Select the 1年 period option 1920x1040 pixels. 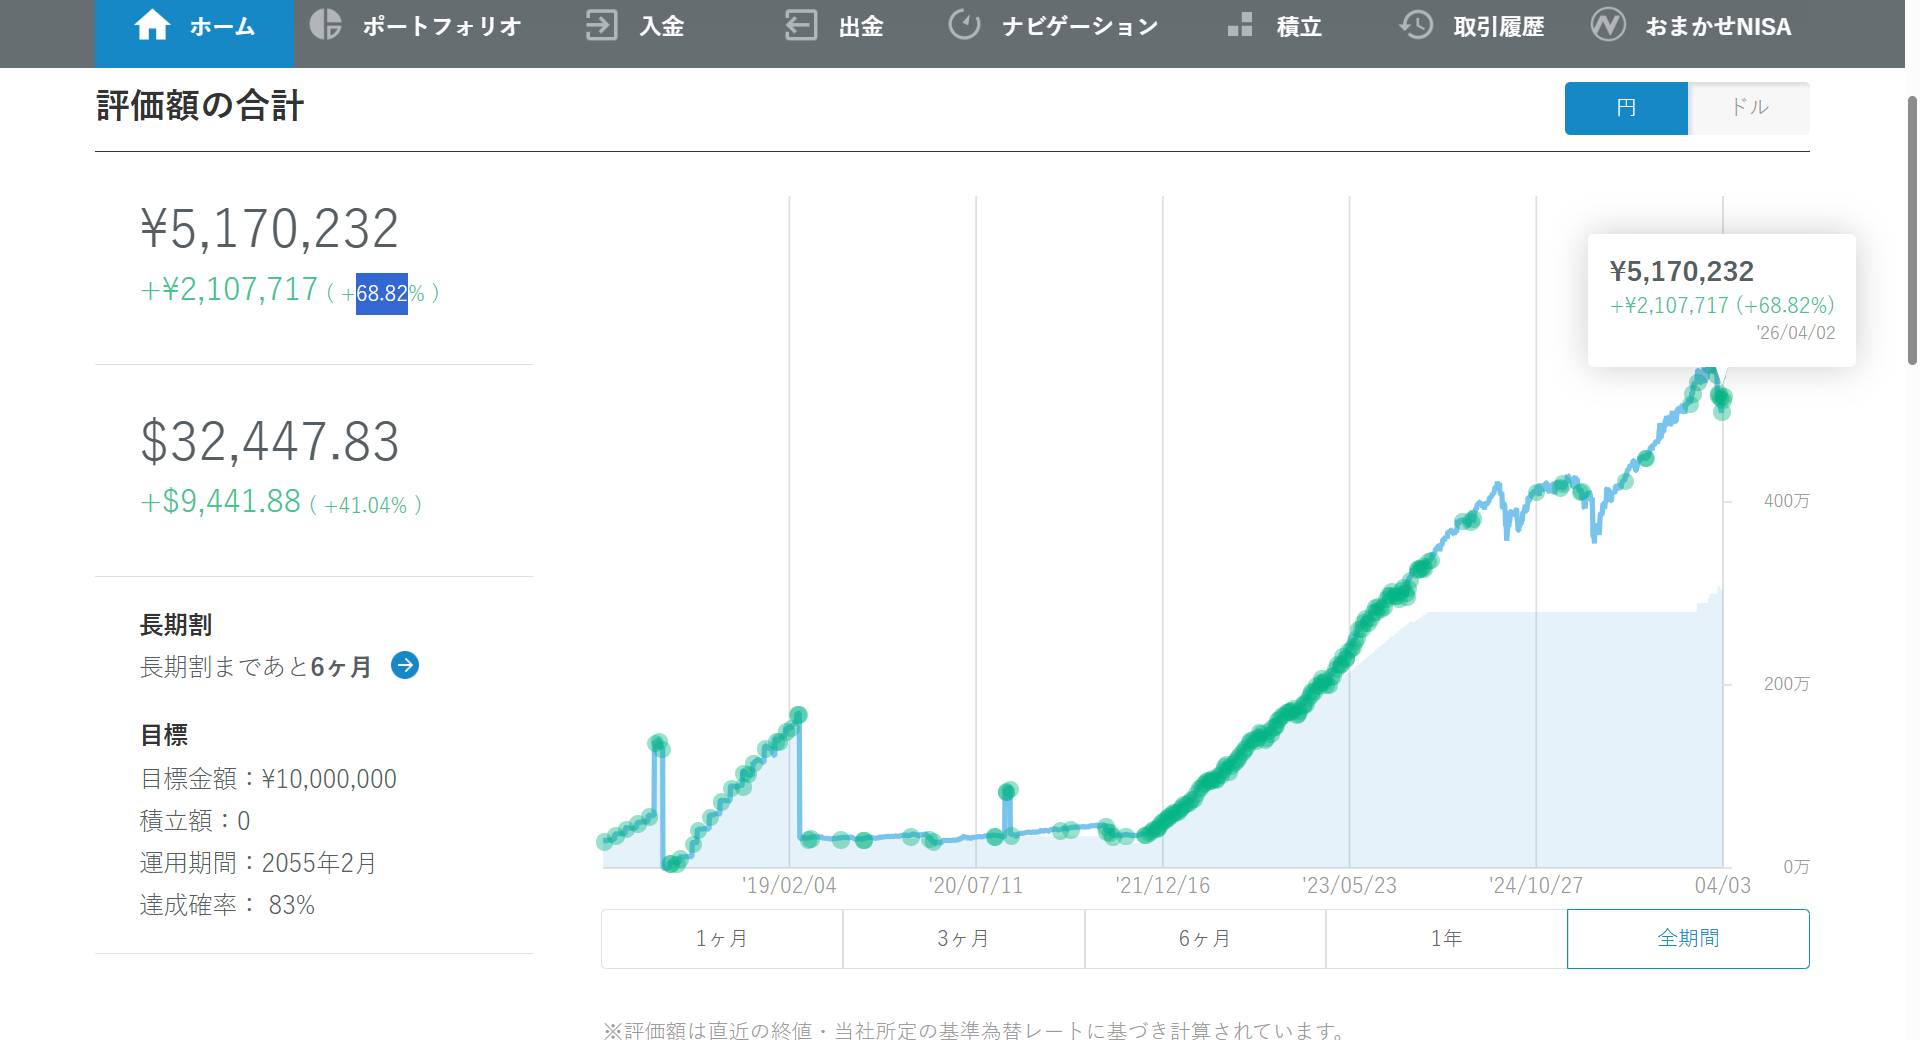point(1445,938)
